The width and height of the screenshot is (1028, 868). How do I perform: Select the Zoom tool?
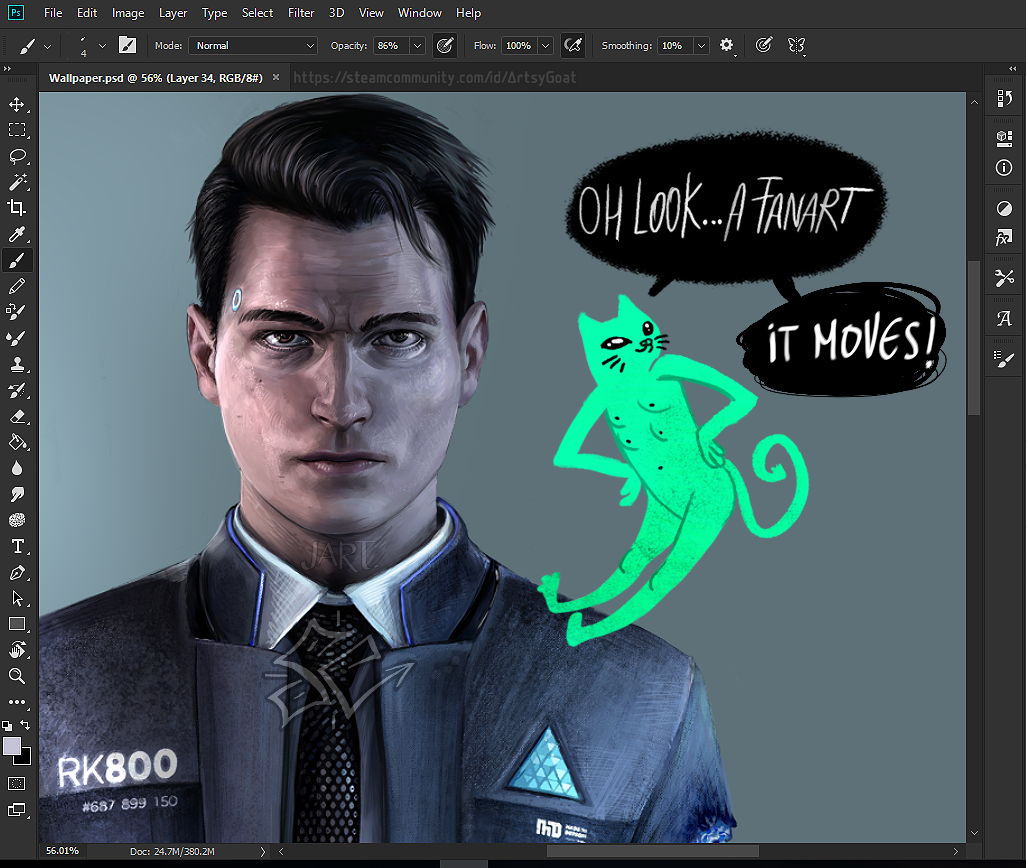[x=16, y=676]
